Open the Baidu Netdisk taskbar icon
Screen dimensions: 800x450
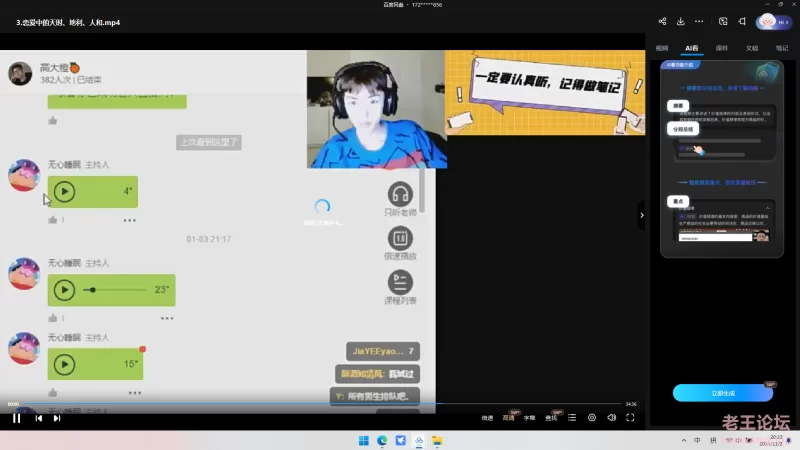[x=419, y=440]
